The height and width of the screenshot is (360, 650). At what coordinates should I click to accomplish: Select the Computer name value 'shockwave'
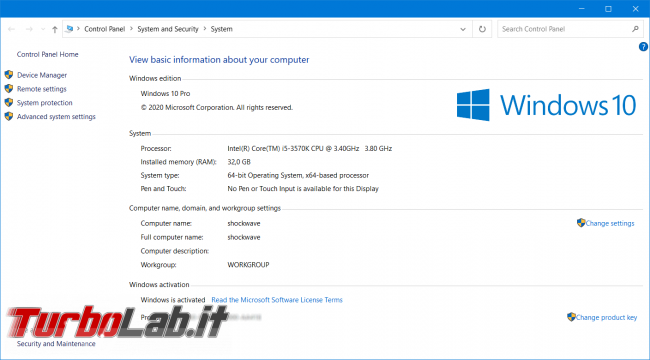tap(244, 223)
